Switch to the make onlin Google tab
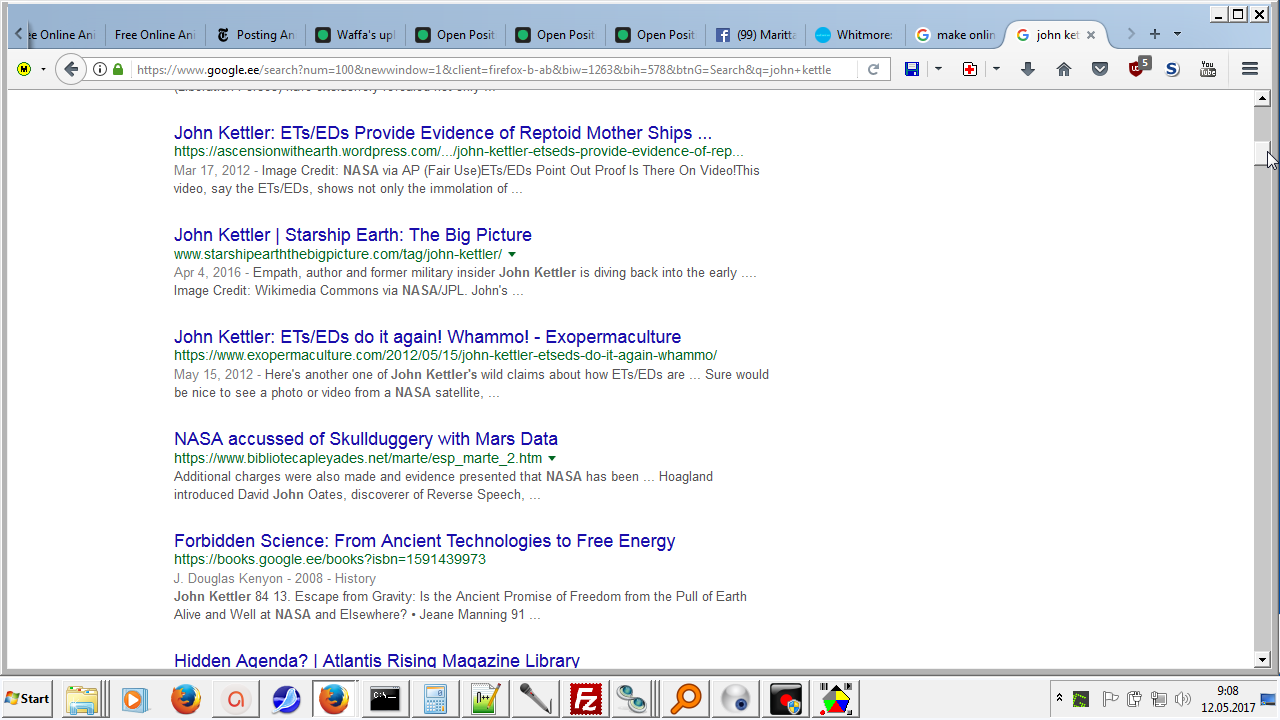This screenshot has width=1280, height=720. pyautogui.click(x=955, y=35)
